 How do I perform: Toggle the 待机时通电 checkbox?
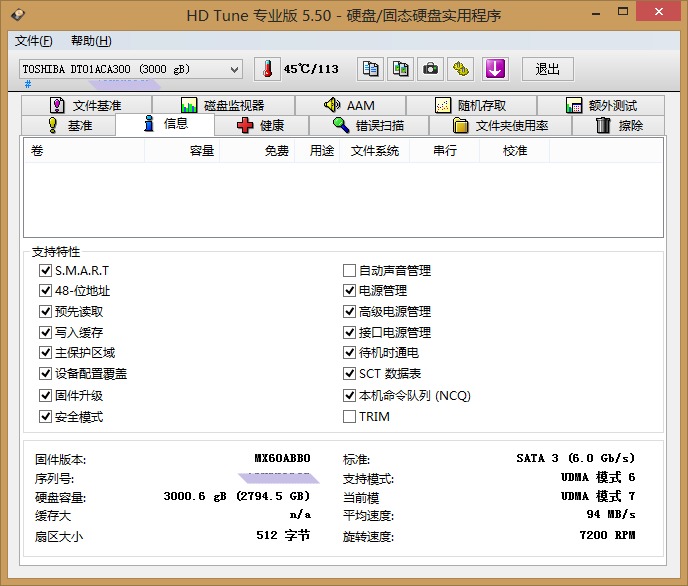click(349, 352)
